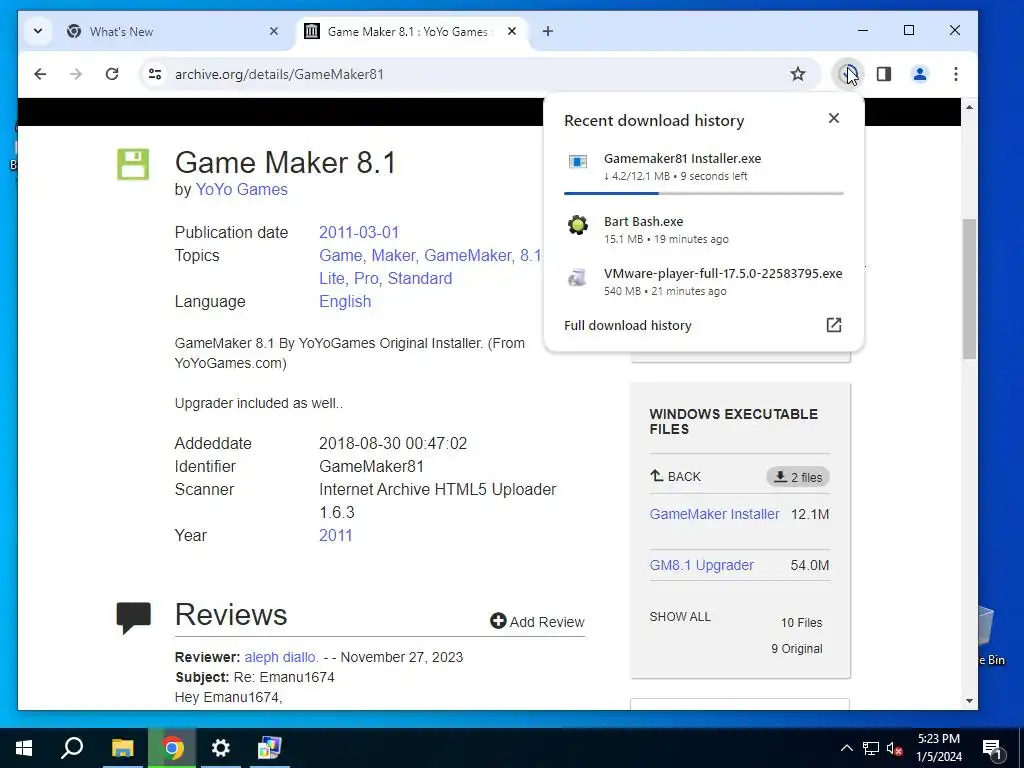Click SHOW ALL files

(x=680, y=616)
